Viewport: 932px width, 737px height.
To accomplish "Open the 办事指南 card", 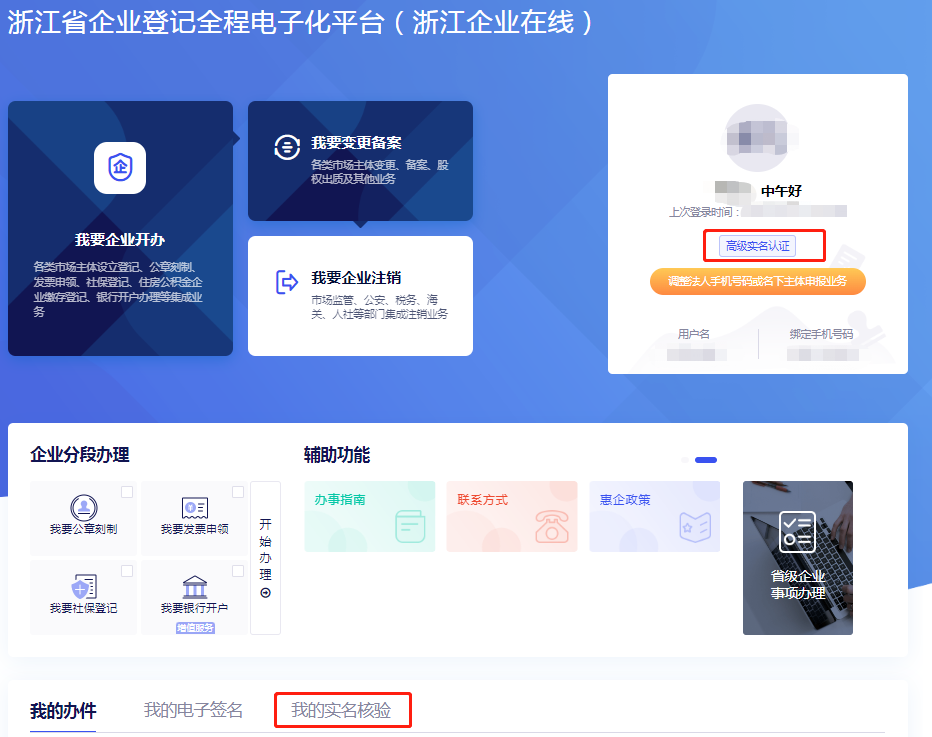I will pos(370,516).
